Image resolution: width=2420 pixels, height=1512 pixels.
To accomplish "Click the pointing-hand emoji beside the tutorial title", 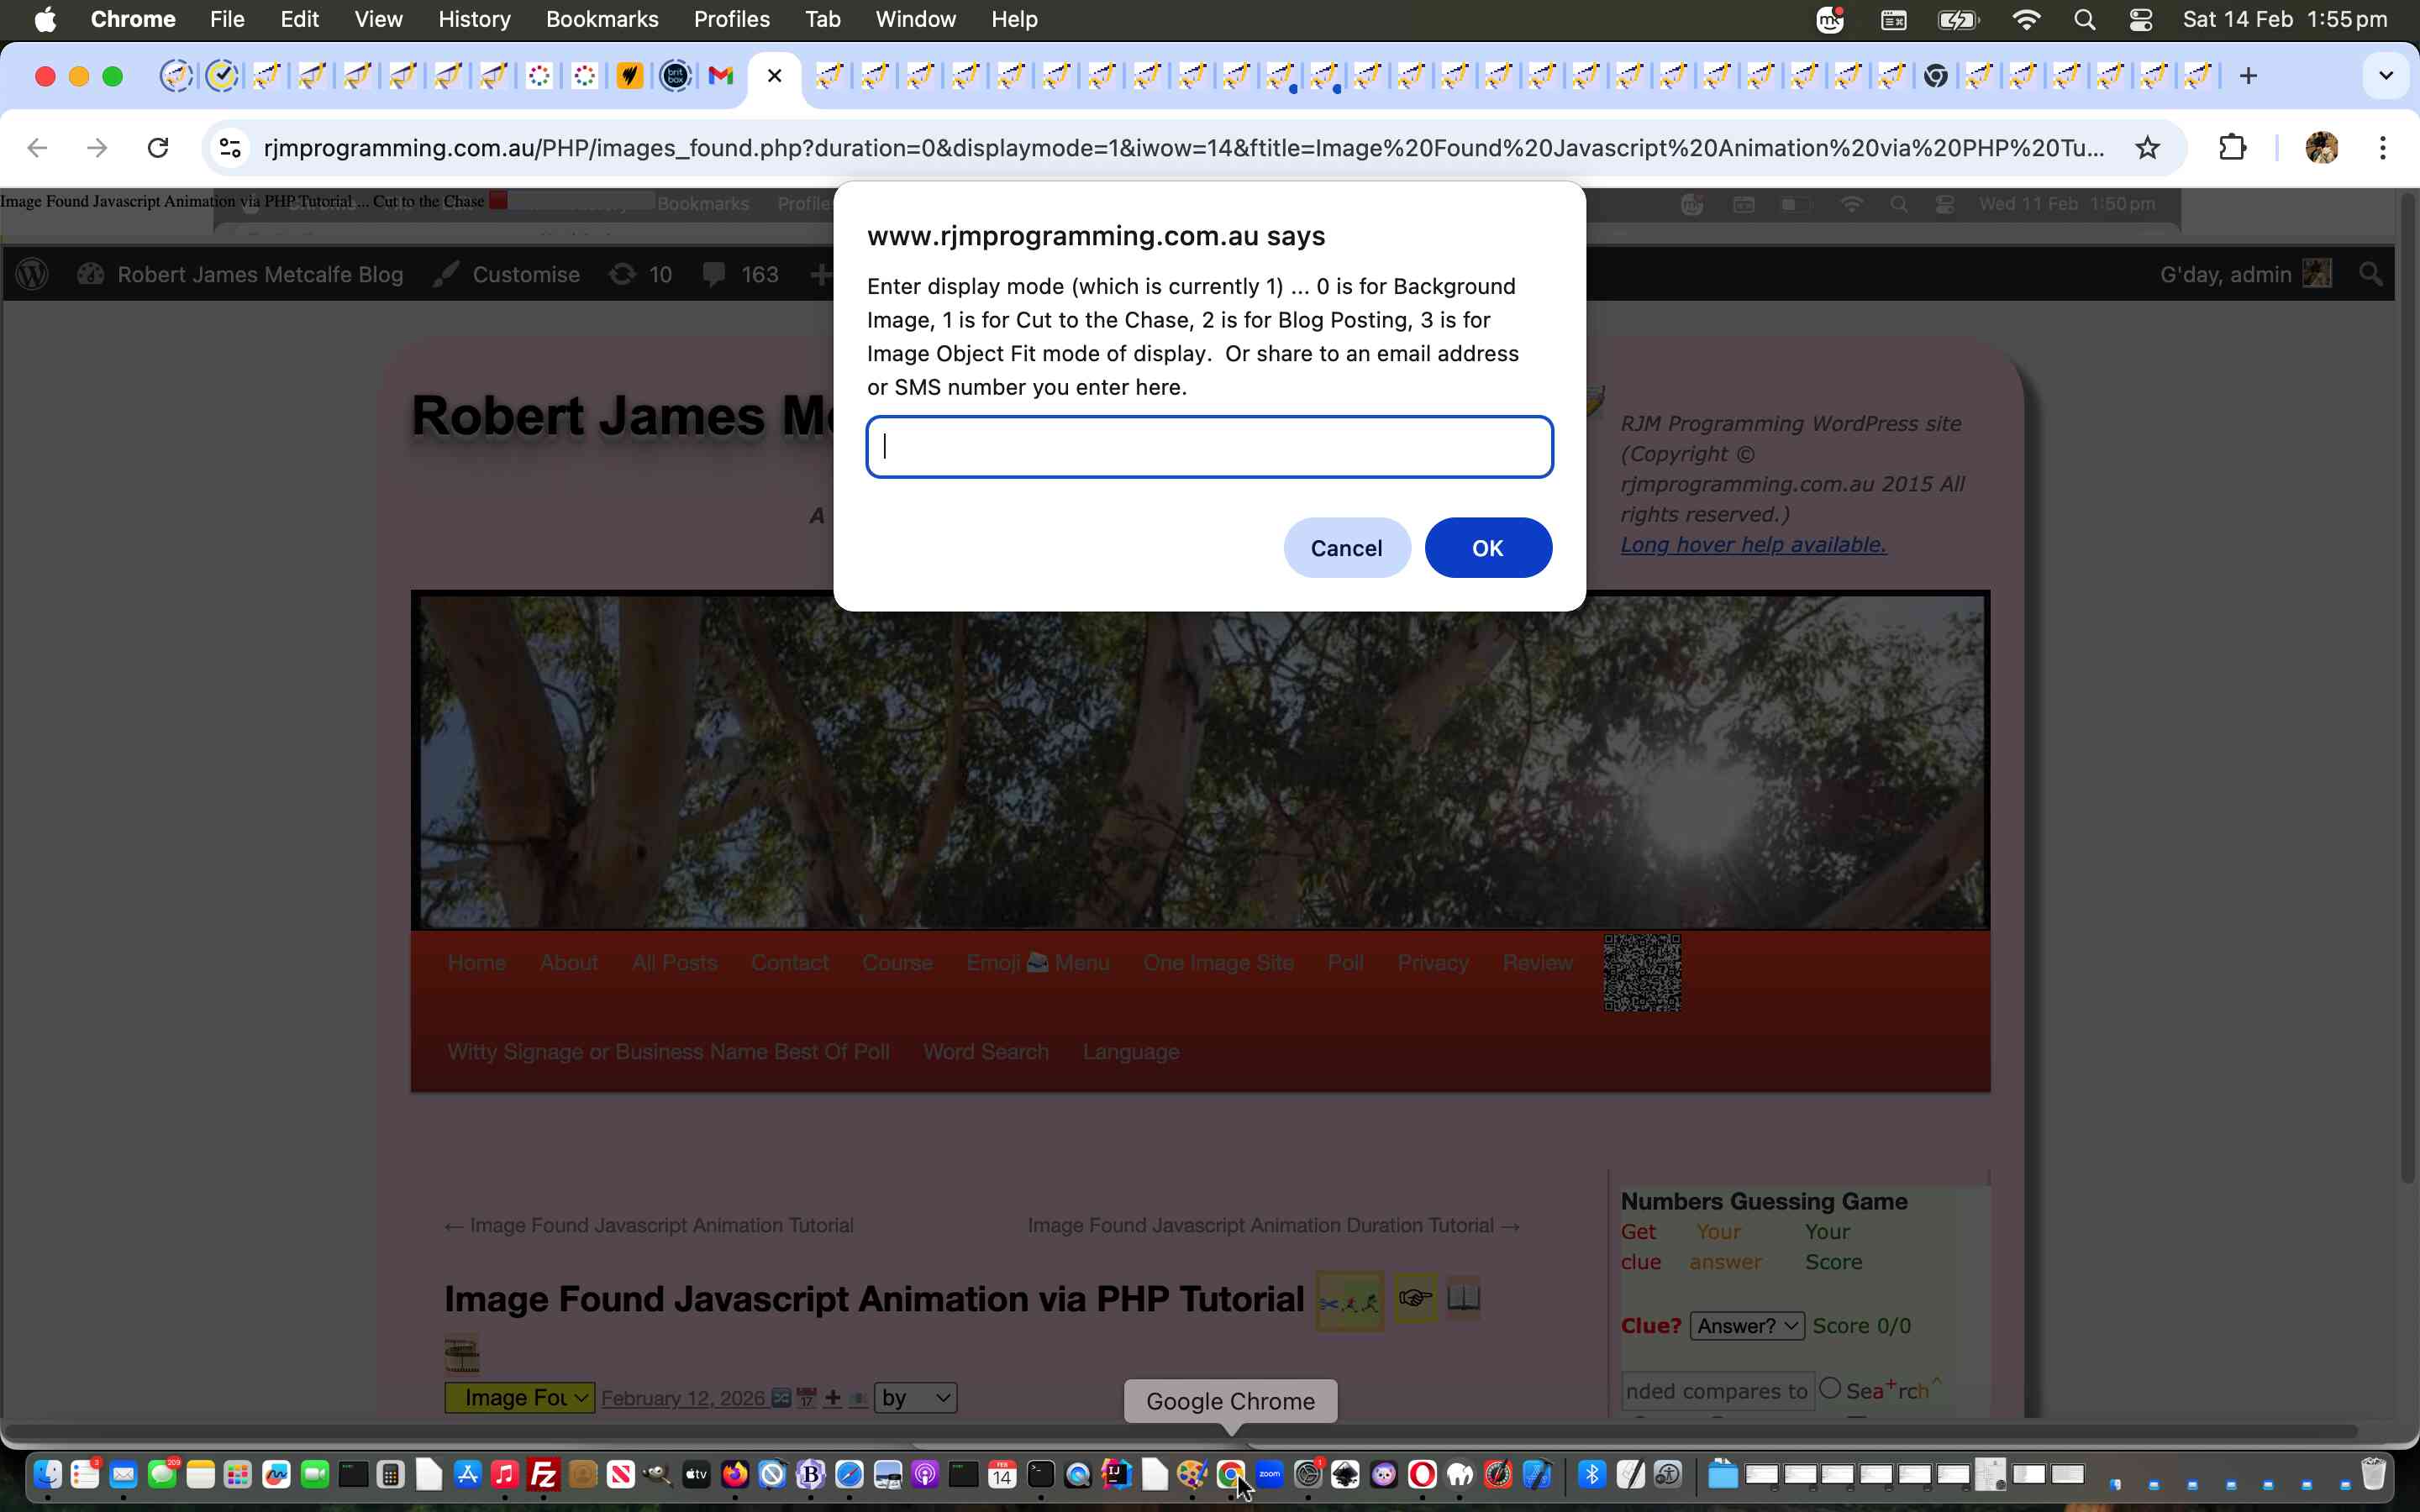I will pyautogui.click(x=1415, y=1298).
